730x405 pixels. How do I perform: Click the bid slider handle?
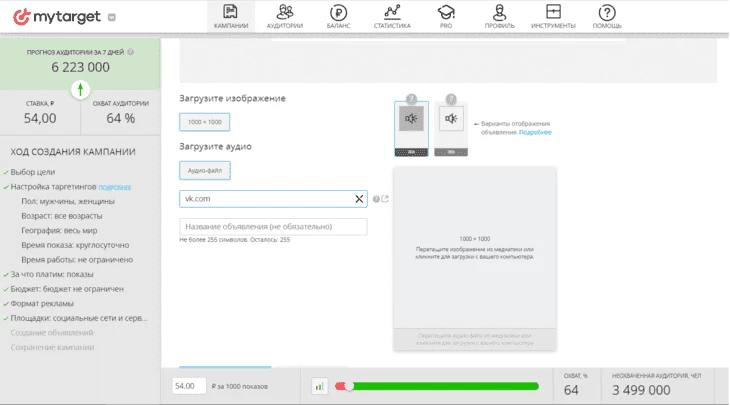(349, 386)
